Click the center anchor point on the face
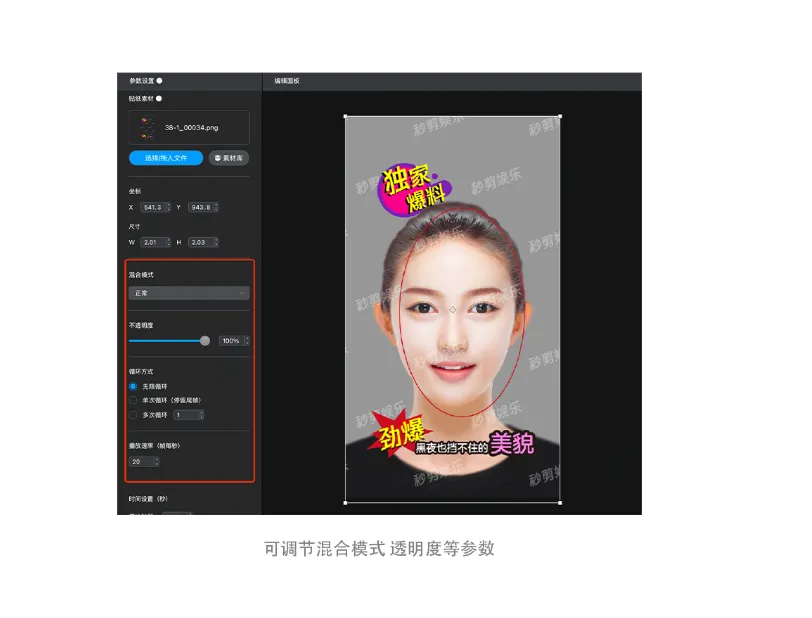 453,310
